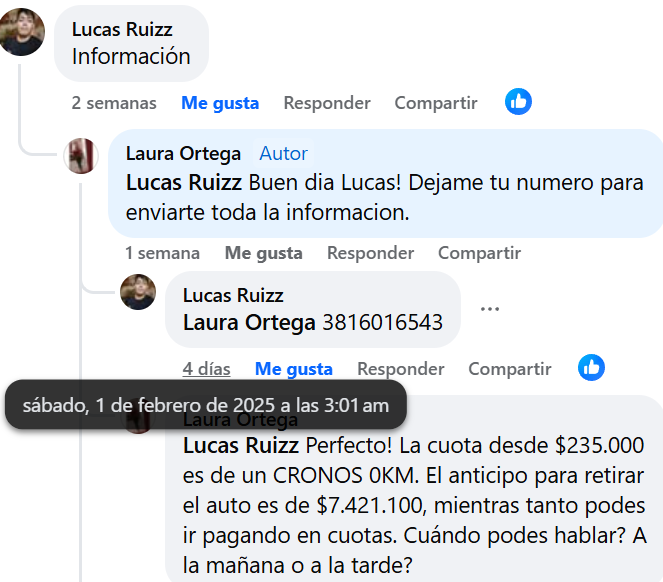Click the Lucas Ruizz mention in the CRONOS 0KM reply
Image resolution: width=663 pixels, height=582 pixels.
coord(241,445)
